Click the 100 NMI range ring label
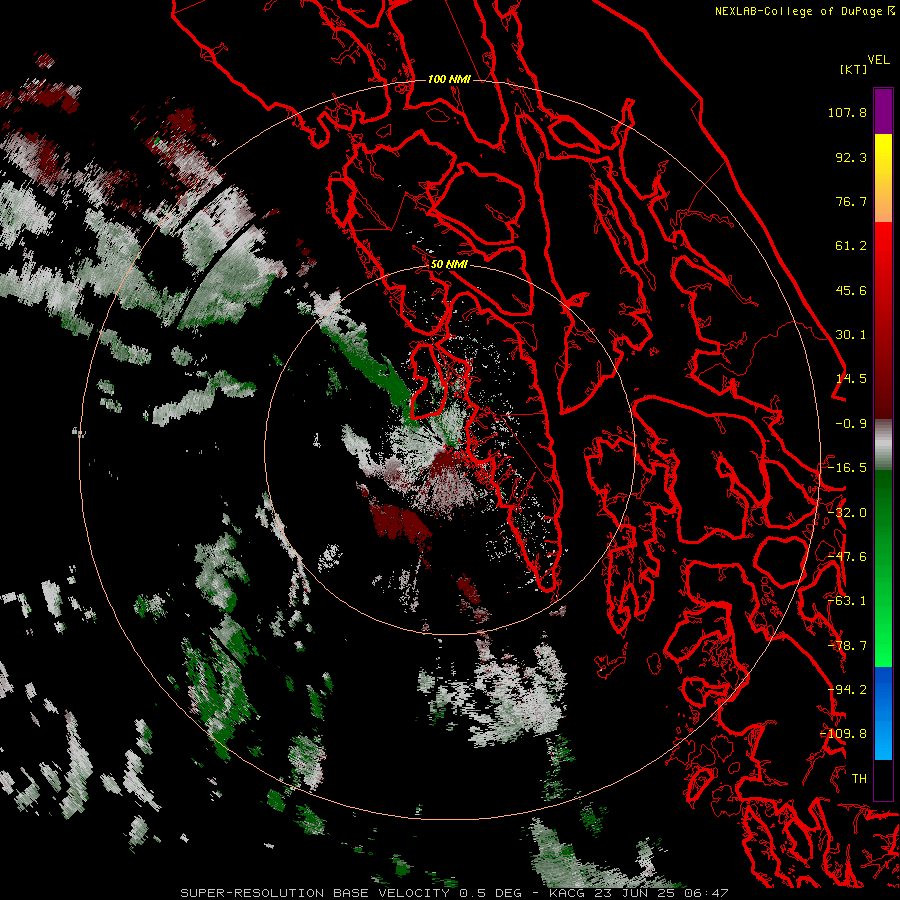 (x=449, y=79)
